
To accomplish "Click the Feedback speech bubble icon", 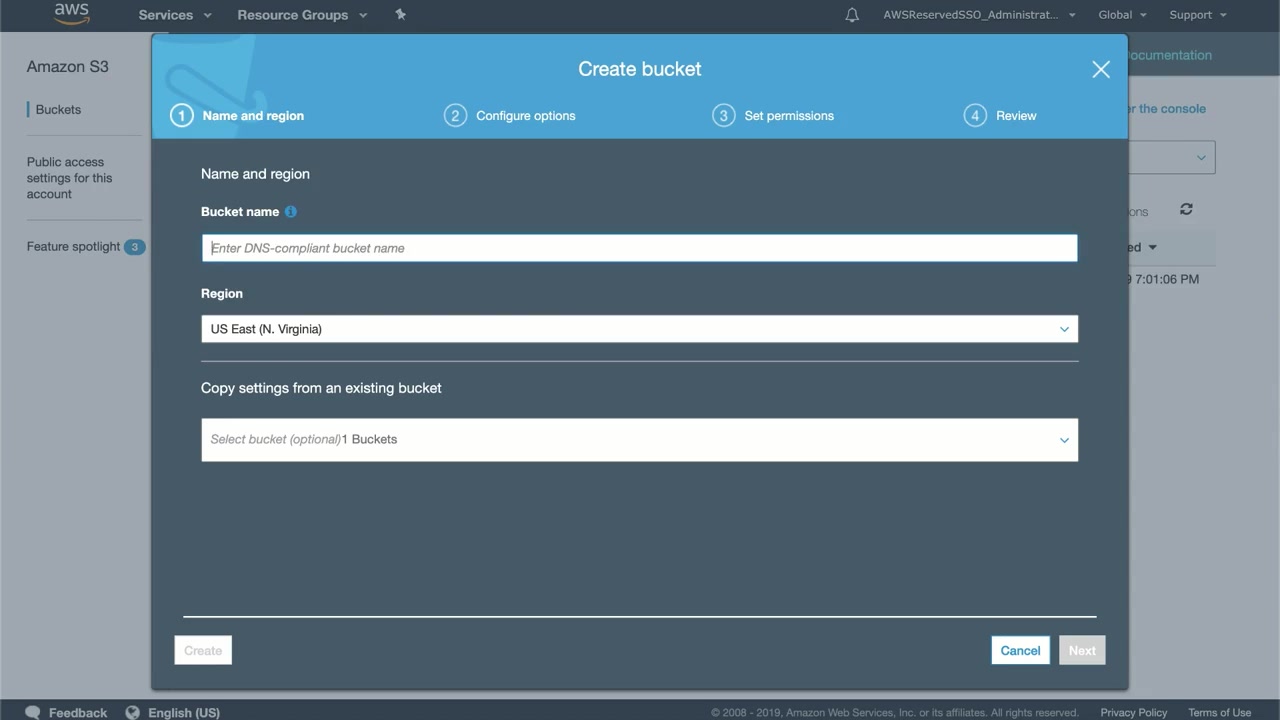I will pyautogui.click(x=33, y=713).
